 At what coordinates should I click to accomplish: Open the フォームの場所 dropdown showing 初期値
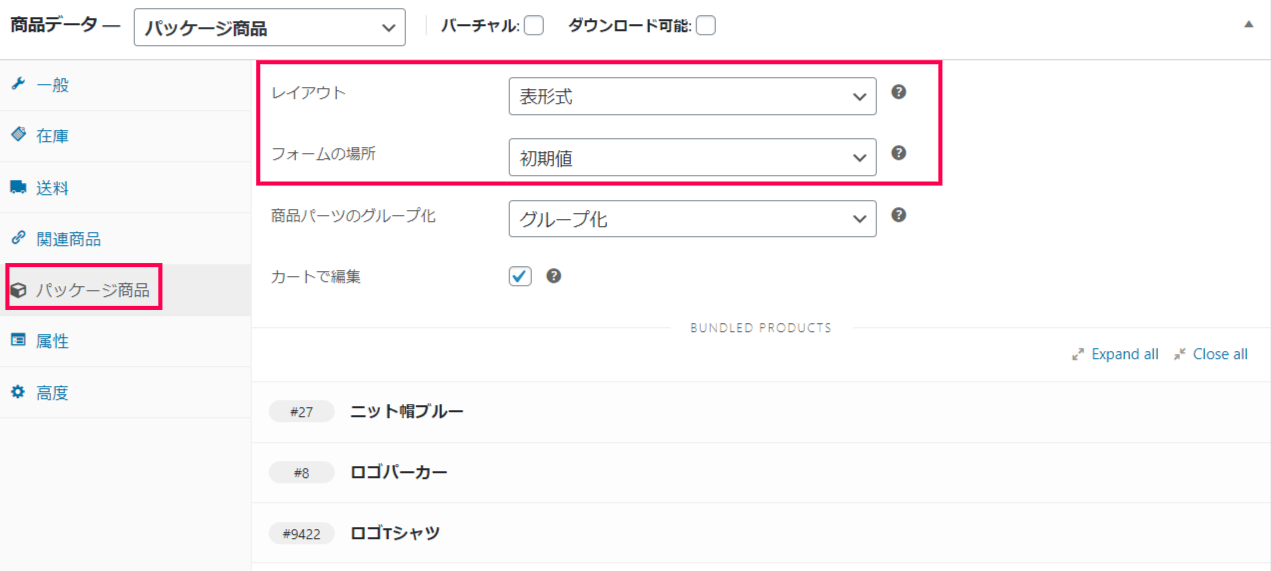coord(692,158)
